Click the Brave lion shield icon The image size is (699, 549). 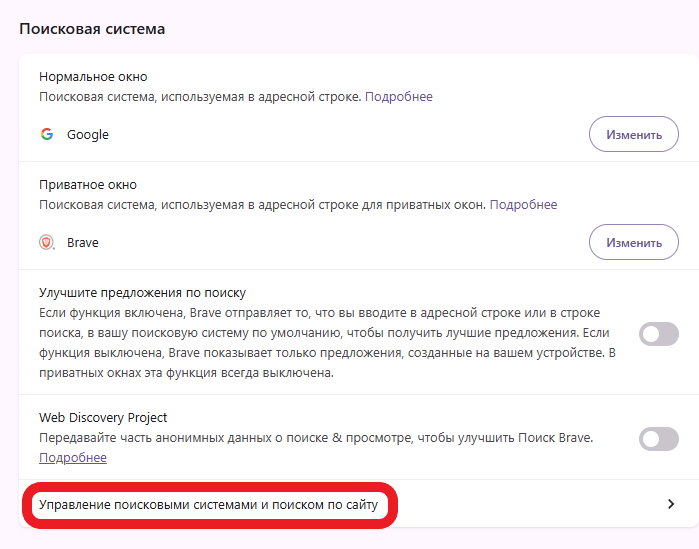point(46,242)
